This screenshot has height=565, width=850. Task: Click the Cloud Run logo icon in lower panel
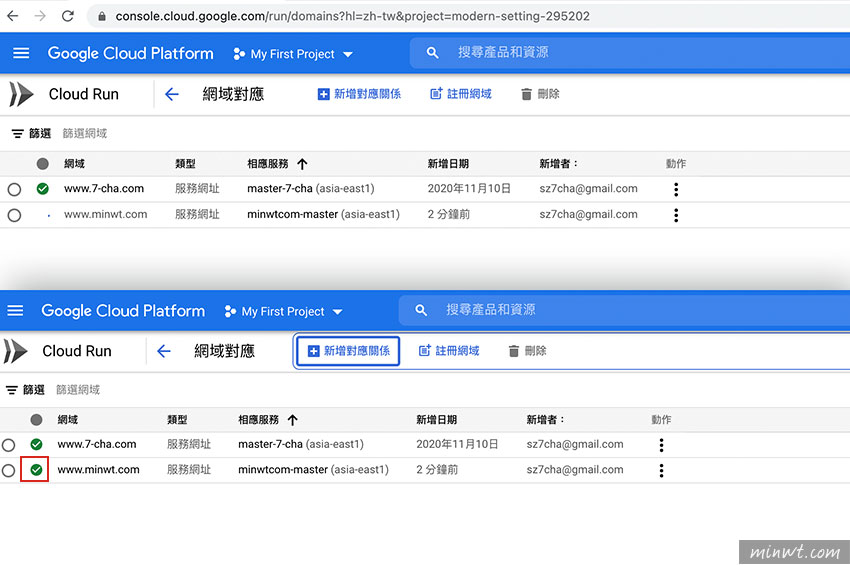[x=15, y=351]
